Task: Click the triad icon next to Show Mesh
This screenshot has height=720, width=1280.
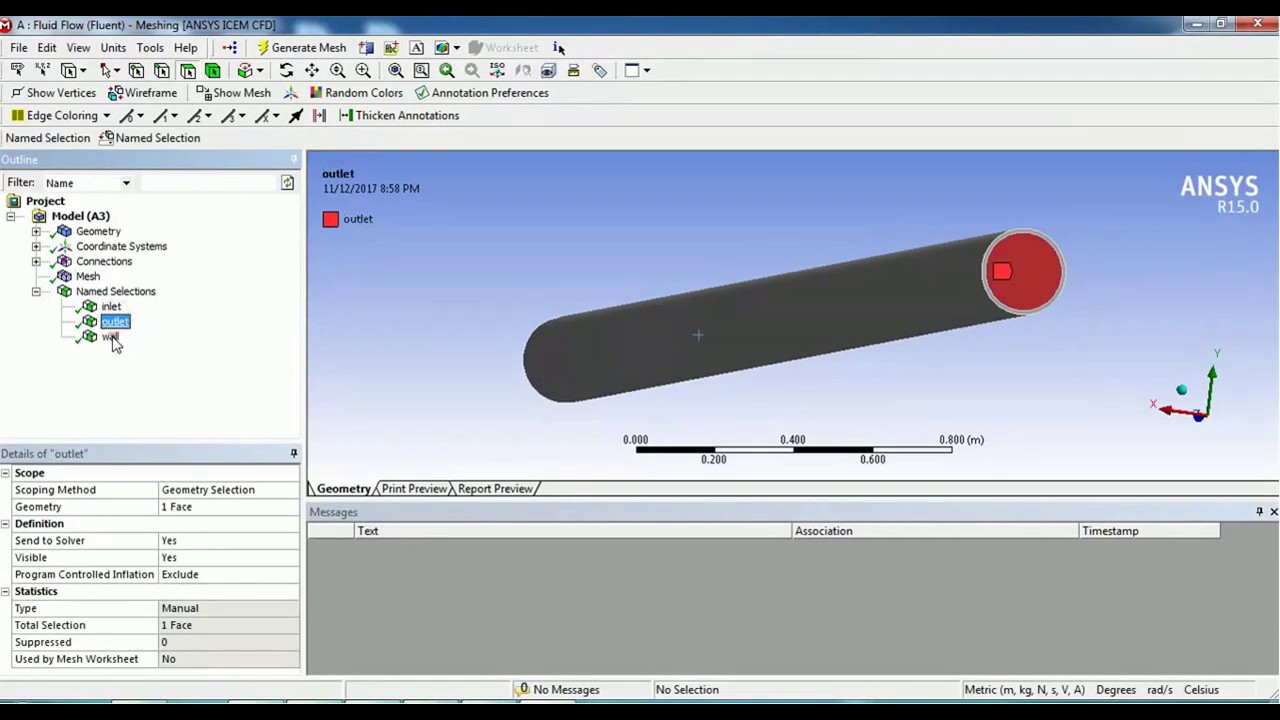Action: (x=291, y=92)
